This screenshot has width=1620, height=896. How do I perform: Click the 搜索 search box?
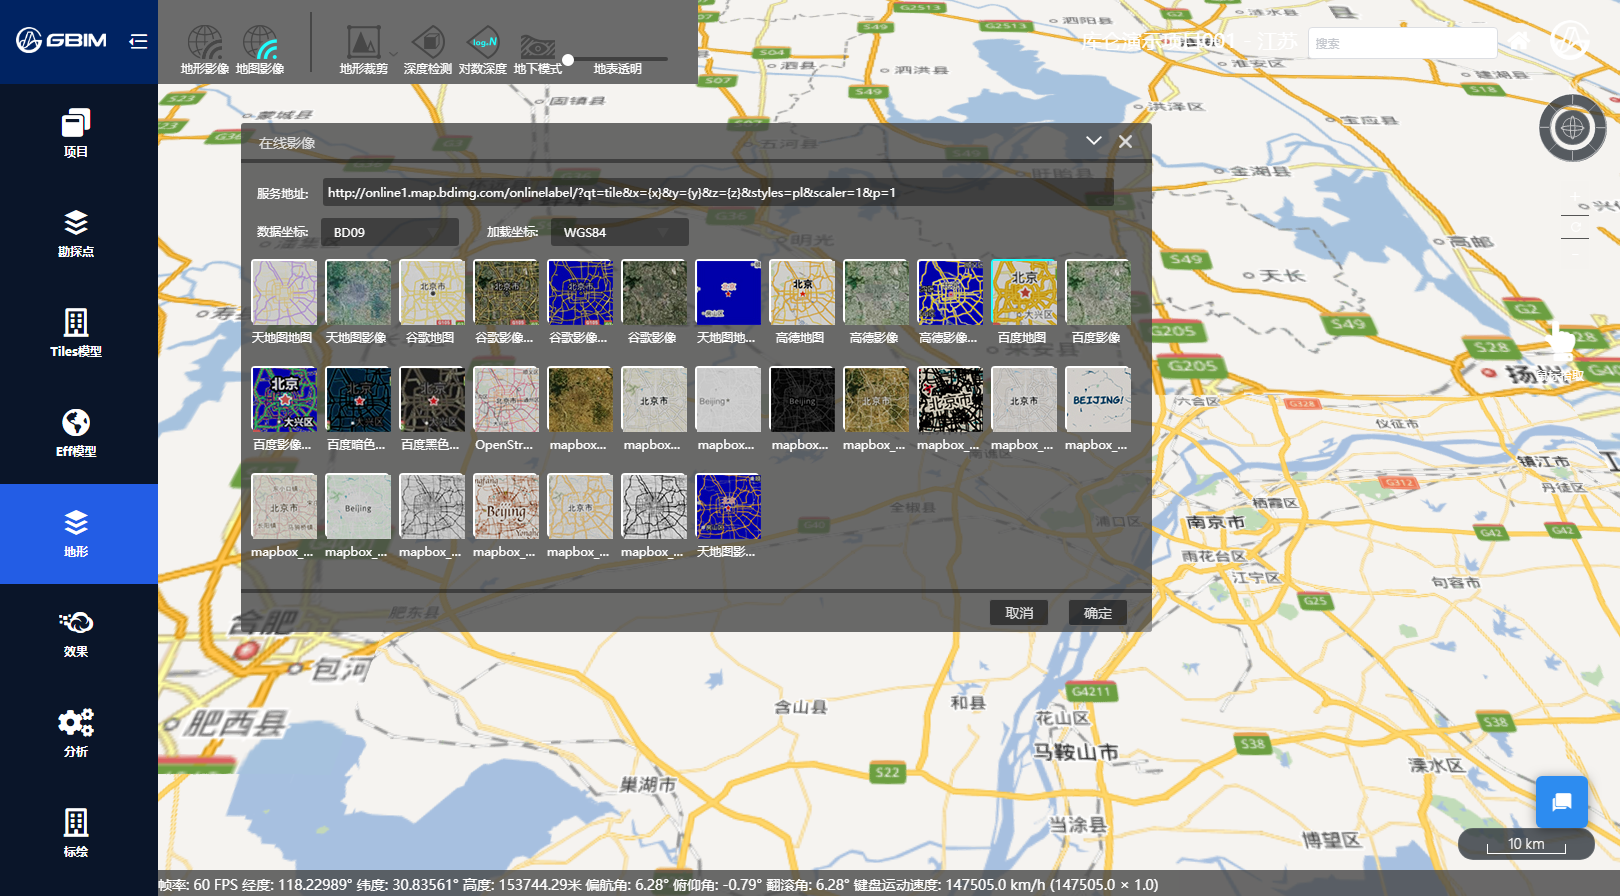pyautogui.click(x=1402, y=43)
